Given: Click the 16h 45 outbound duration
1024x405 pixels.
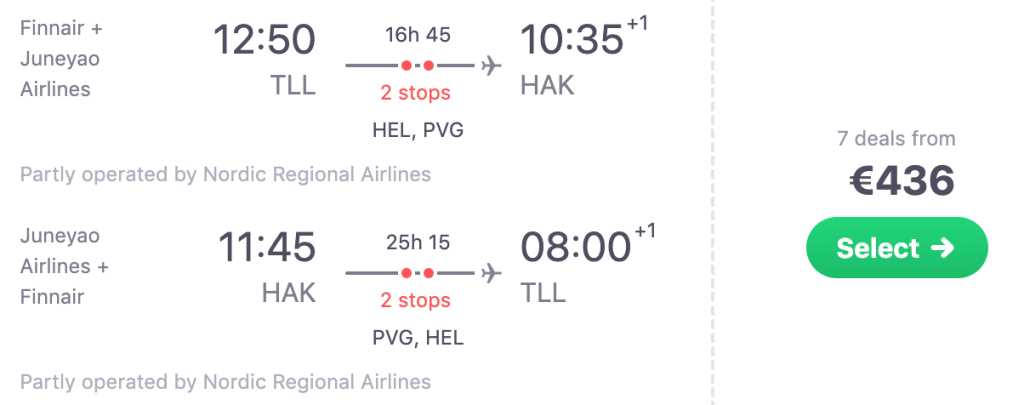Looking at the screenshot, I should [417, 35].
